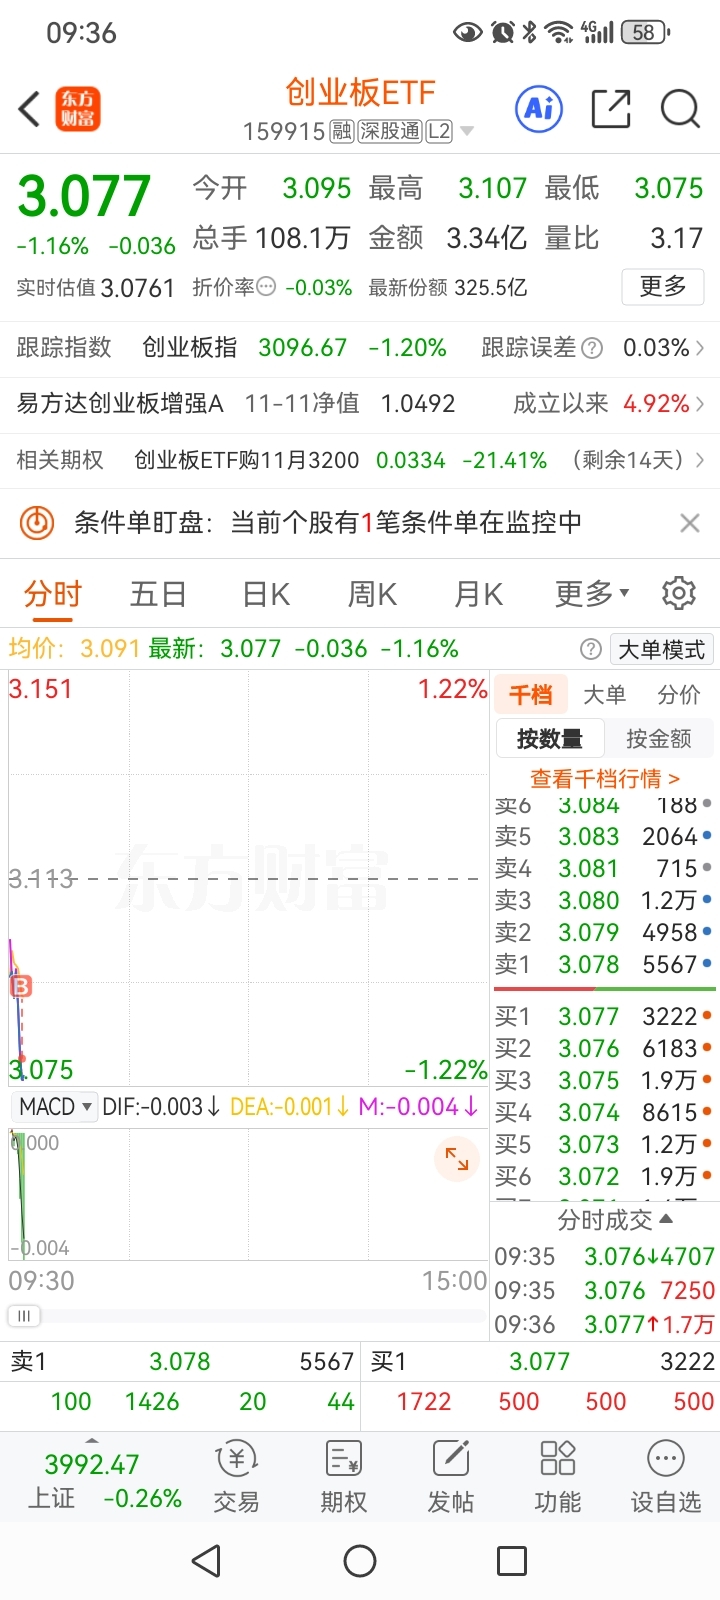Expand 跟踪指数 row chevron
This screenshot has width=720, height=1600.
click(x=700, y=348)
